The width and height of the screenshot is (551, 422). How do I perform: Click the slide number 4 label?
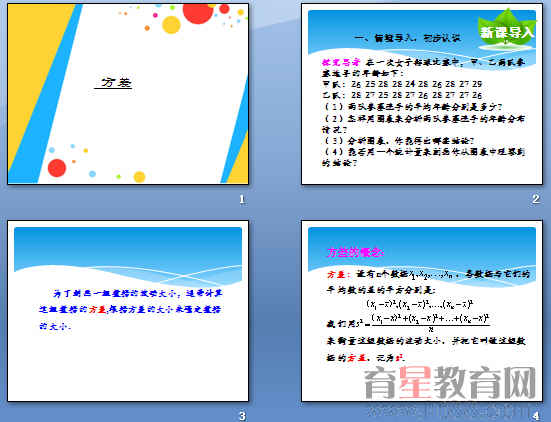coord(536,416)
